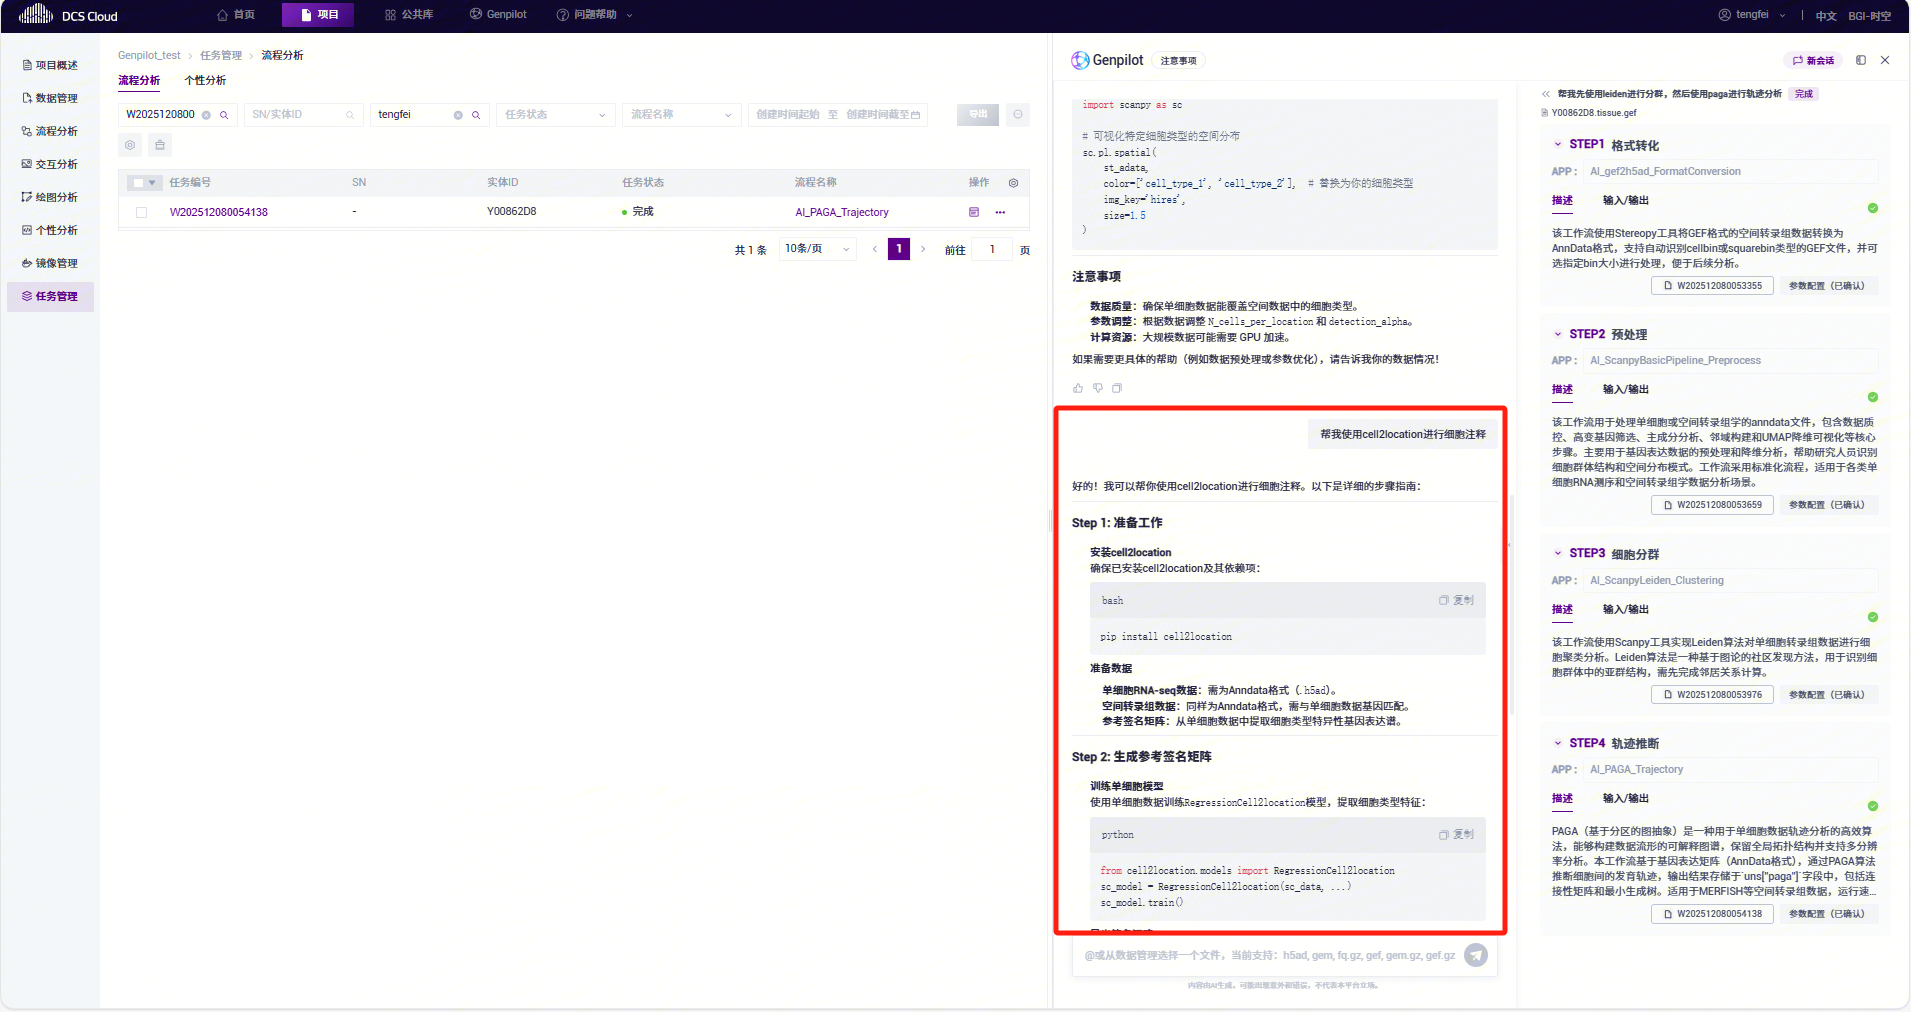Copy the Genpilot response using the copy icon

(x=1117, y=388)
